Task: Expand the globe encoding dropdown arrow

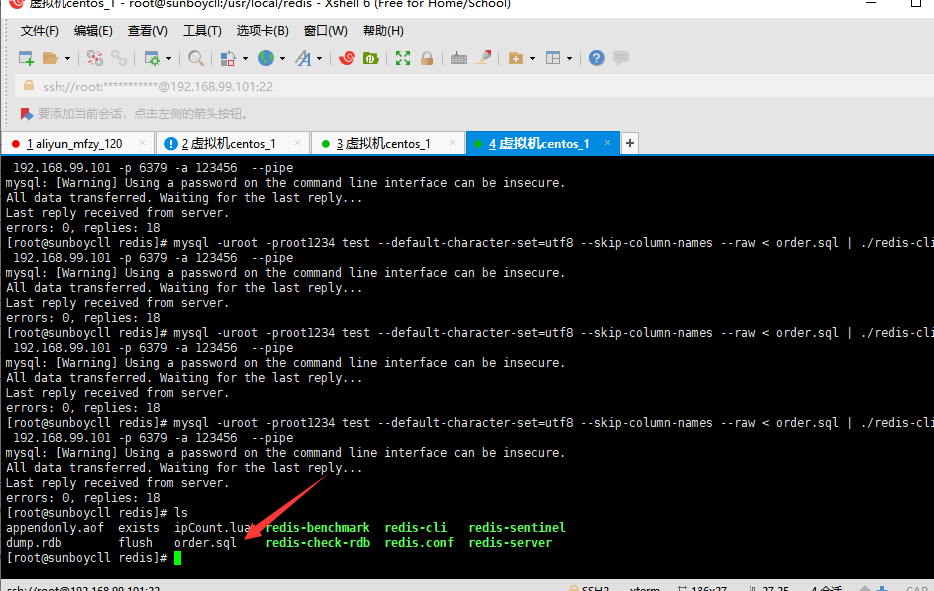Action: pos(282,58)
